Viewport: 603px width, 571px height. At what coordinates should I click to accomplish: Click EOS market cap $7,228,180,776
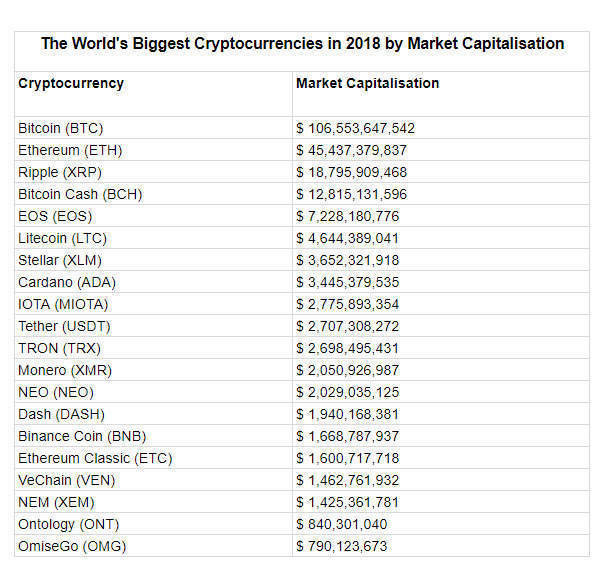(x=348, y=216)
